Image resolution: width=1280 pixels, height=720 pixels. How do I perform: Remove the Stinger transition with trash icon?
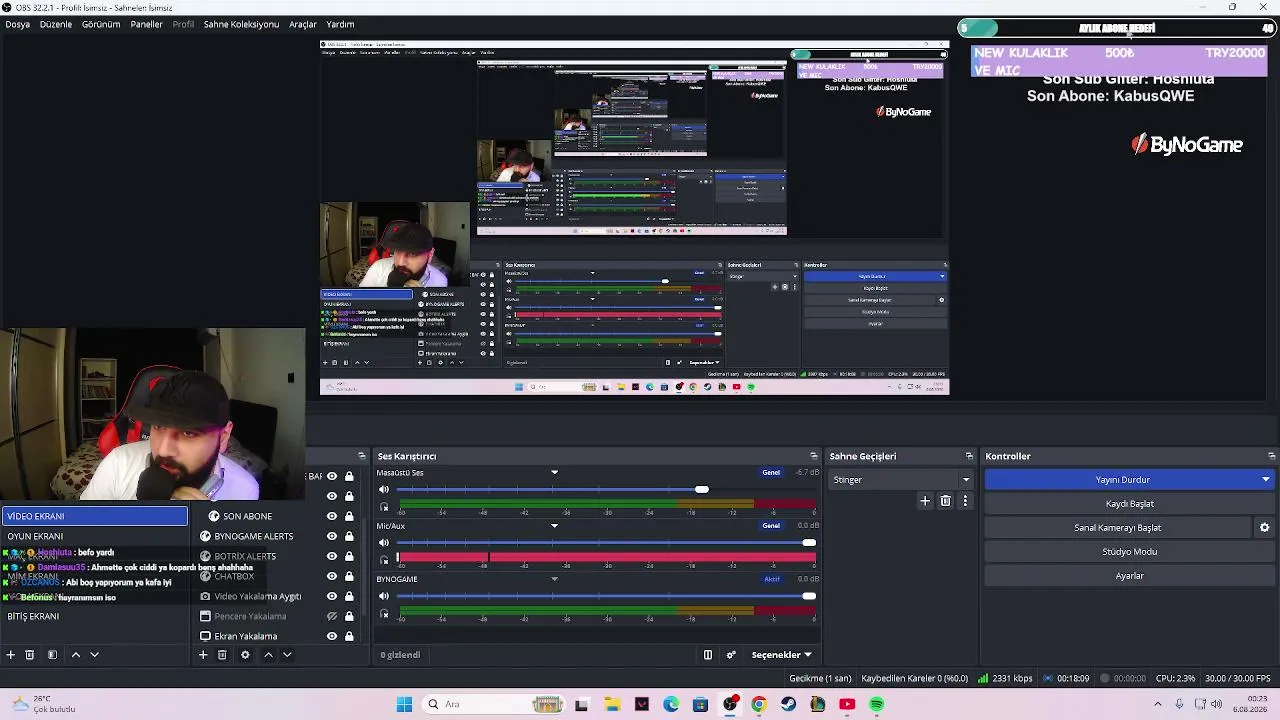pyautogui.click(x=945, y=501)
